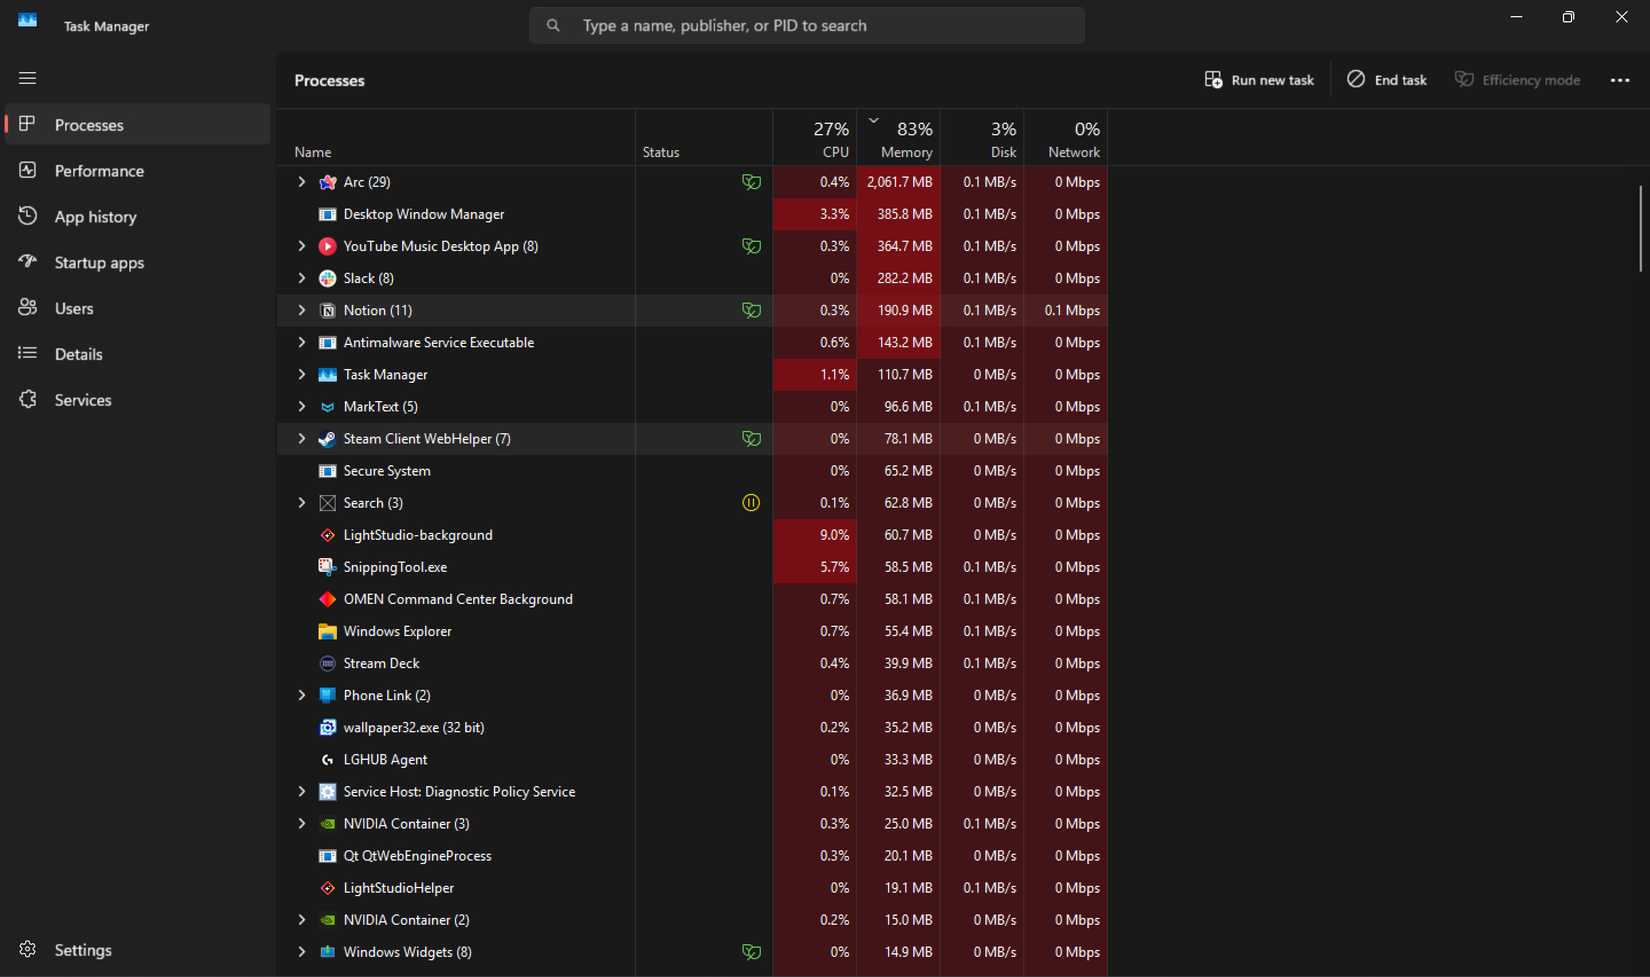
Task: Toggle Efficiency mode for the selected process
Action: [x=1518, y=79]
